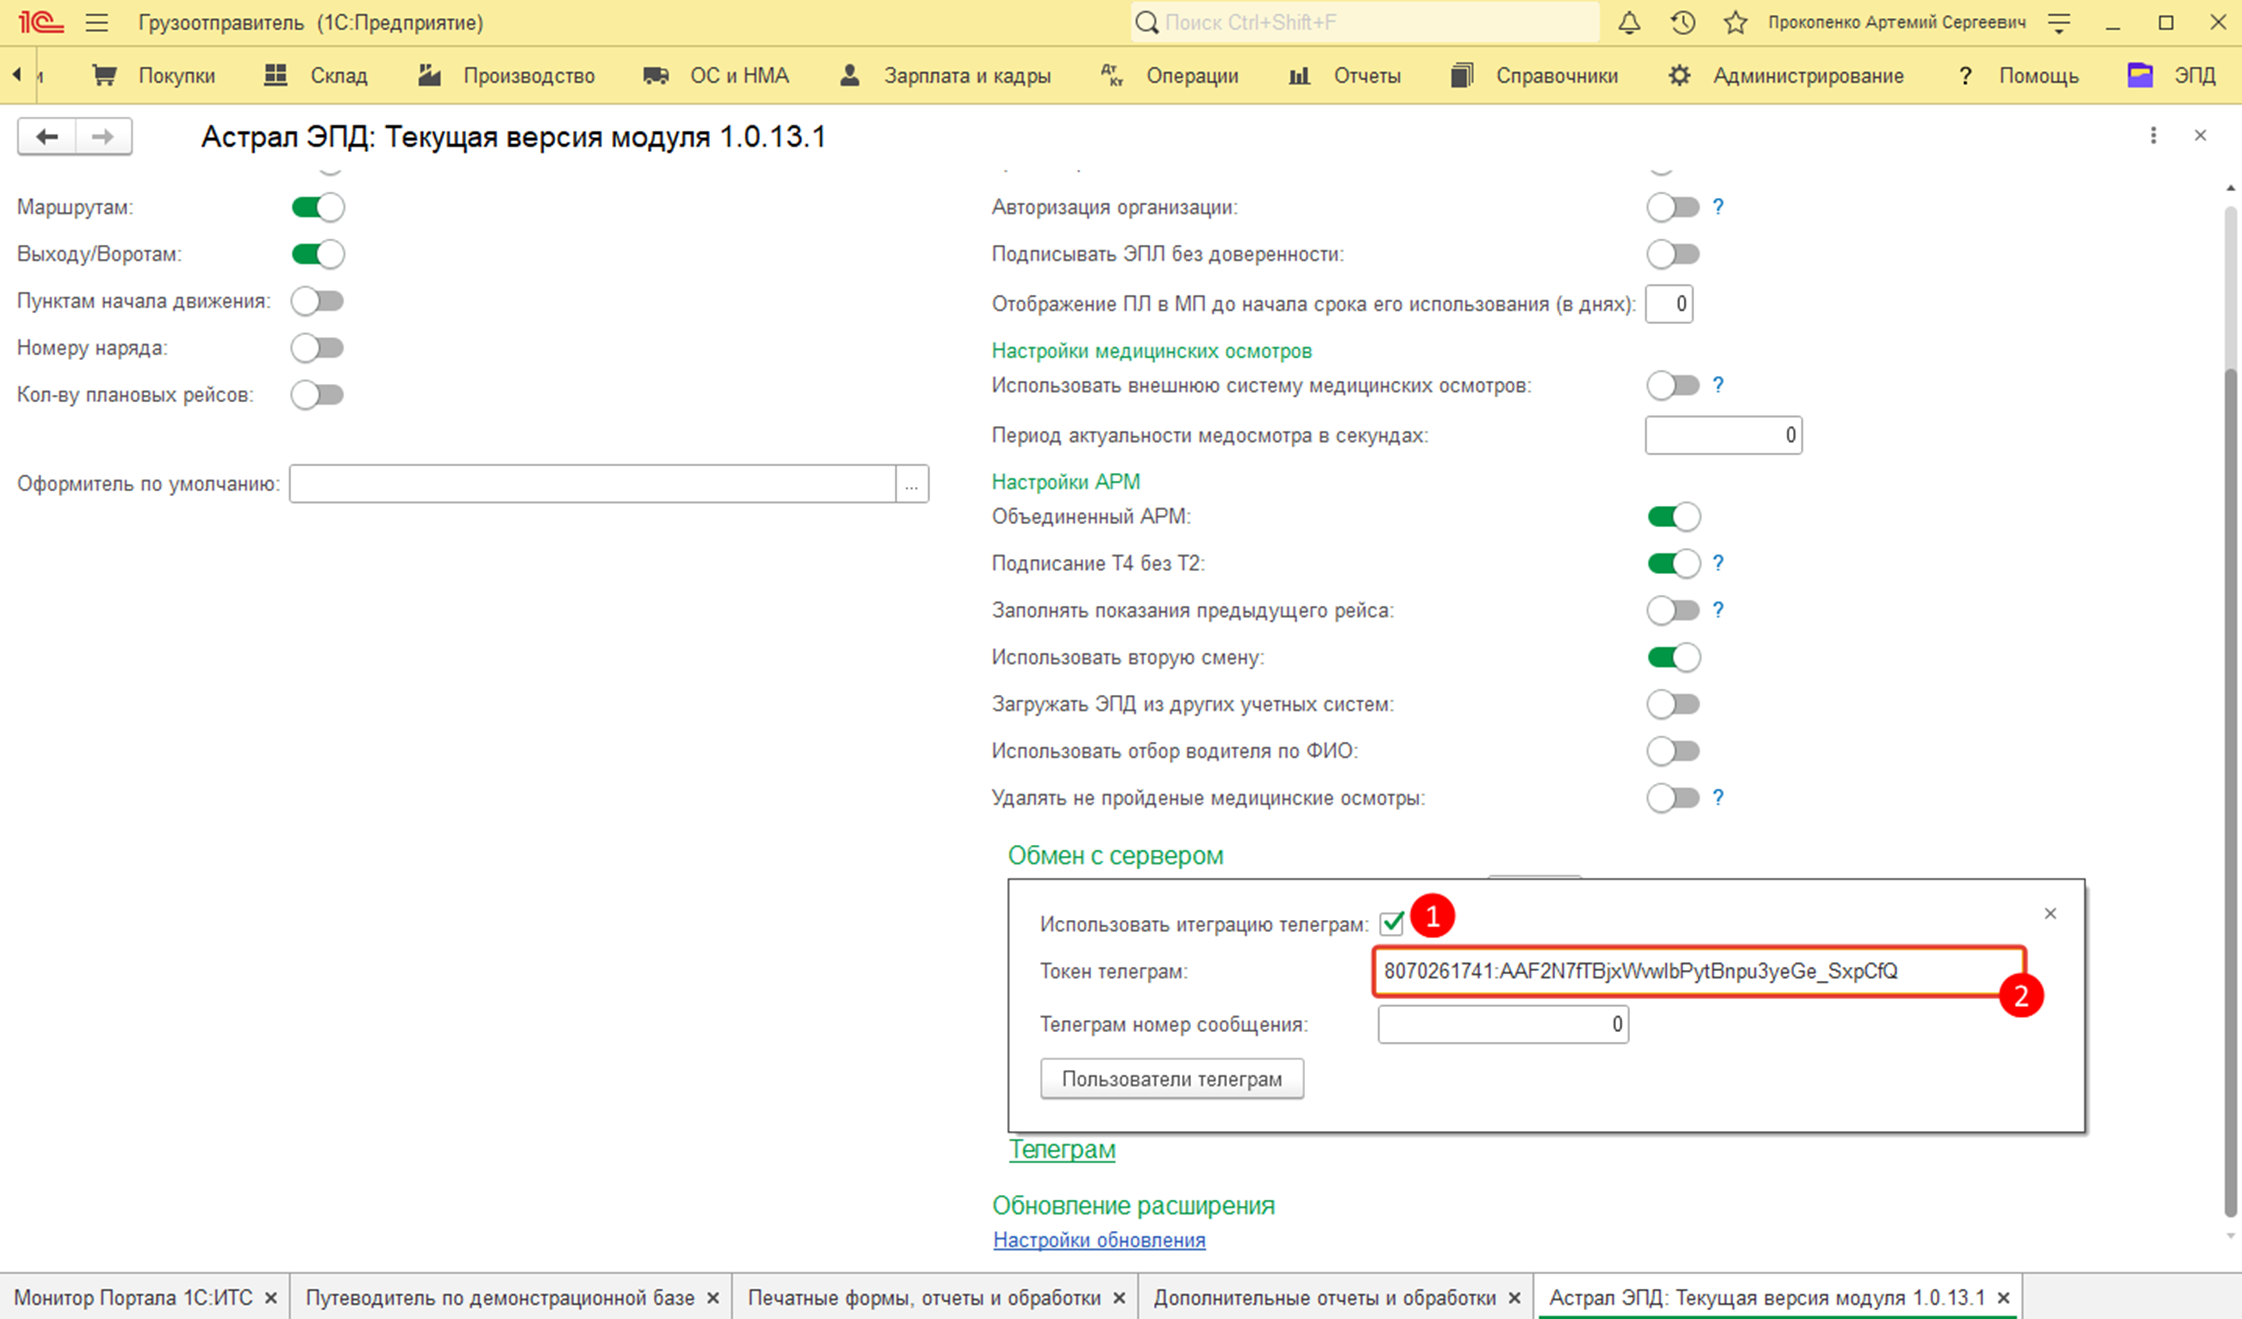Click the Отчеты chart icon
Screen dimensions: 2242x1319
pyautogui.click(x=1299, y=75)
